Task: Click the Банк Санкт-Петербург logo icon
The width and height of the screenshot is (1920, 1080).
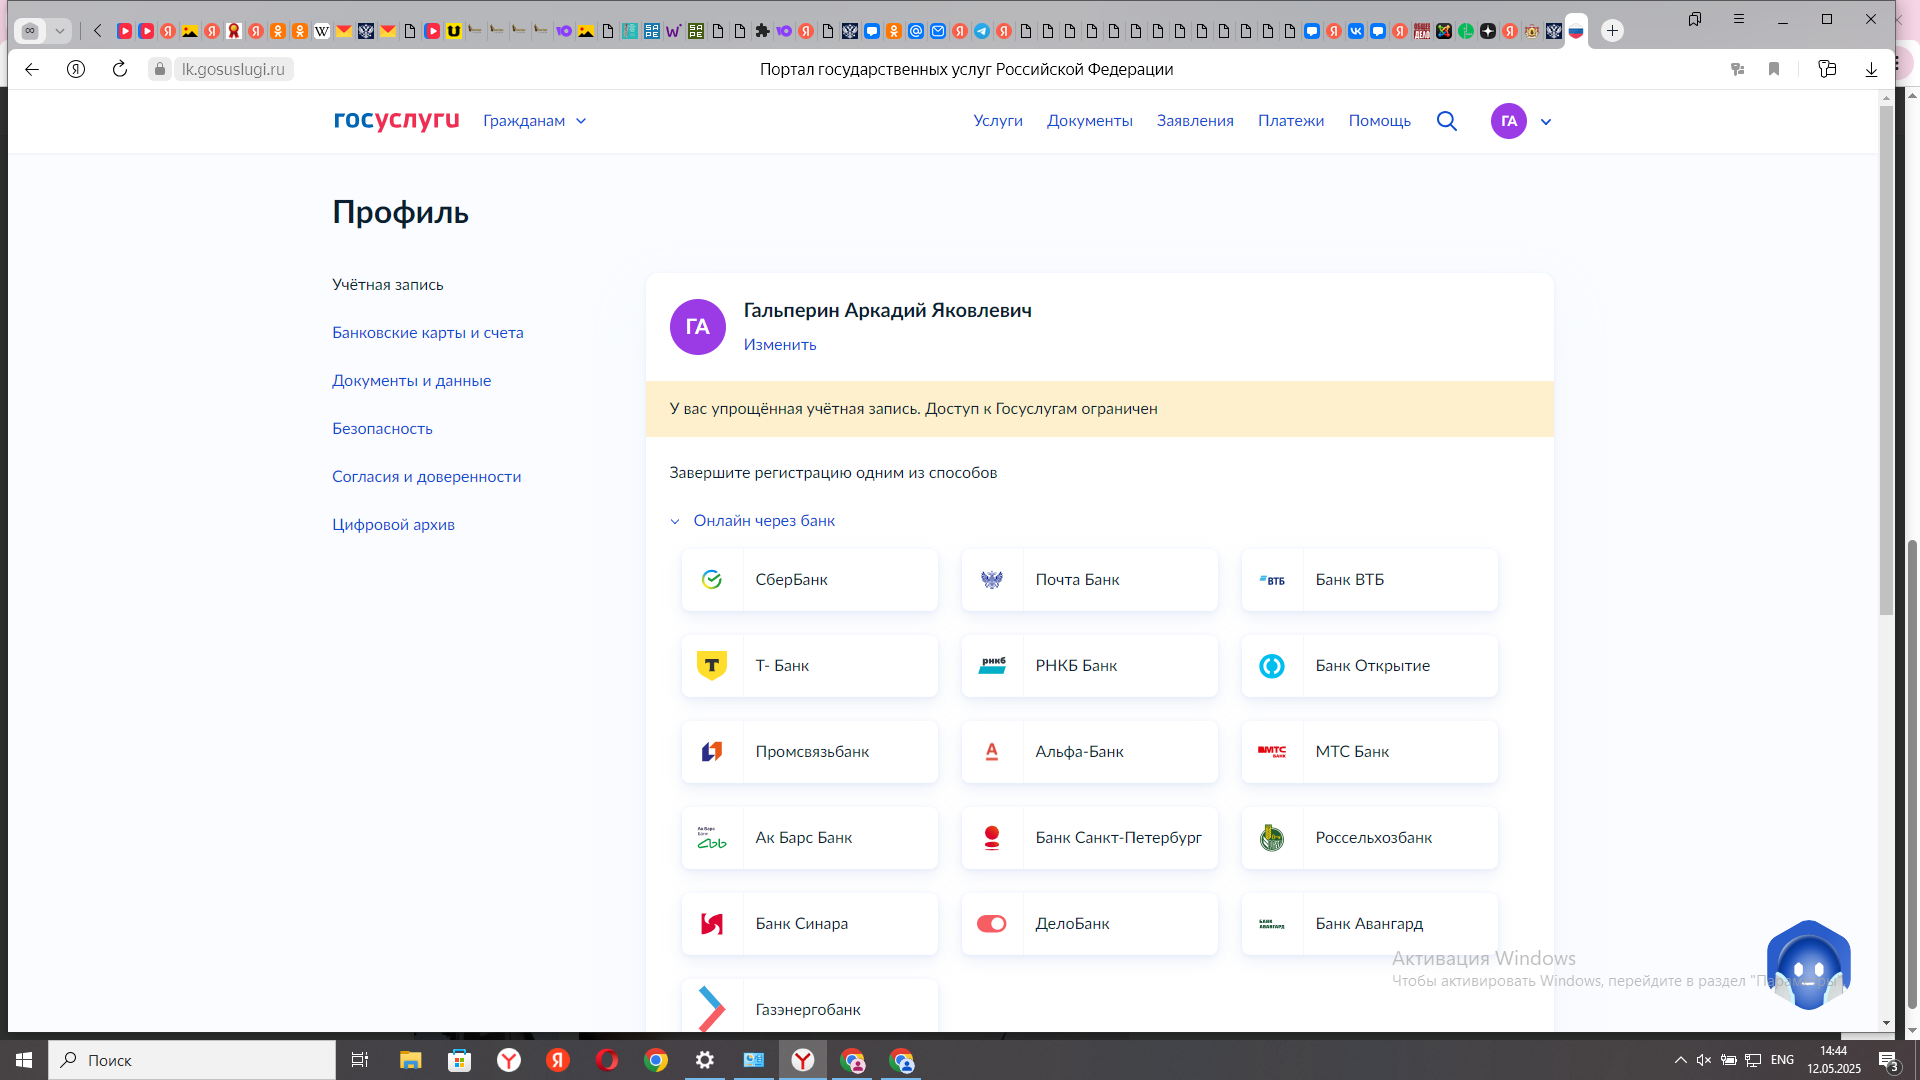Action: pyautogui.click(x=992, y=838)
